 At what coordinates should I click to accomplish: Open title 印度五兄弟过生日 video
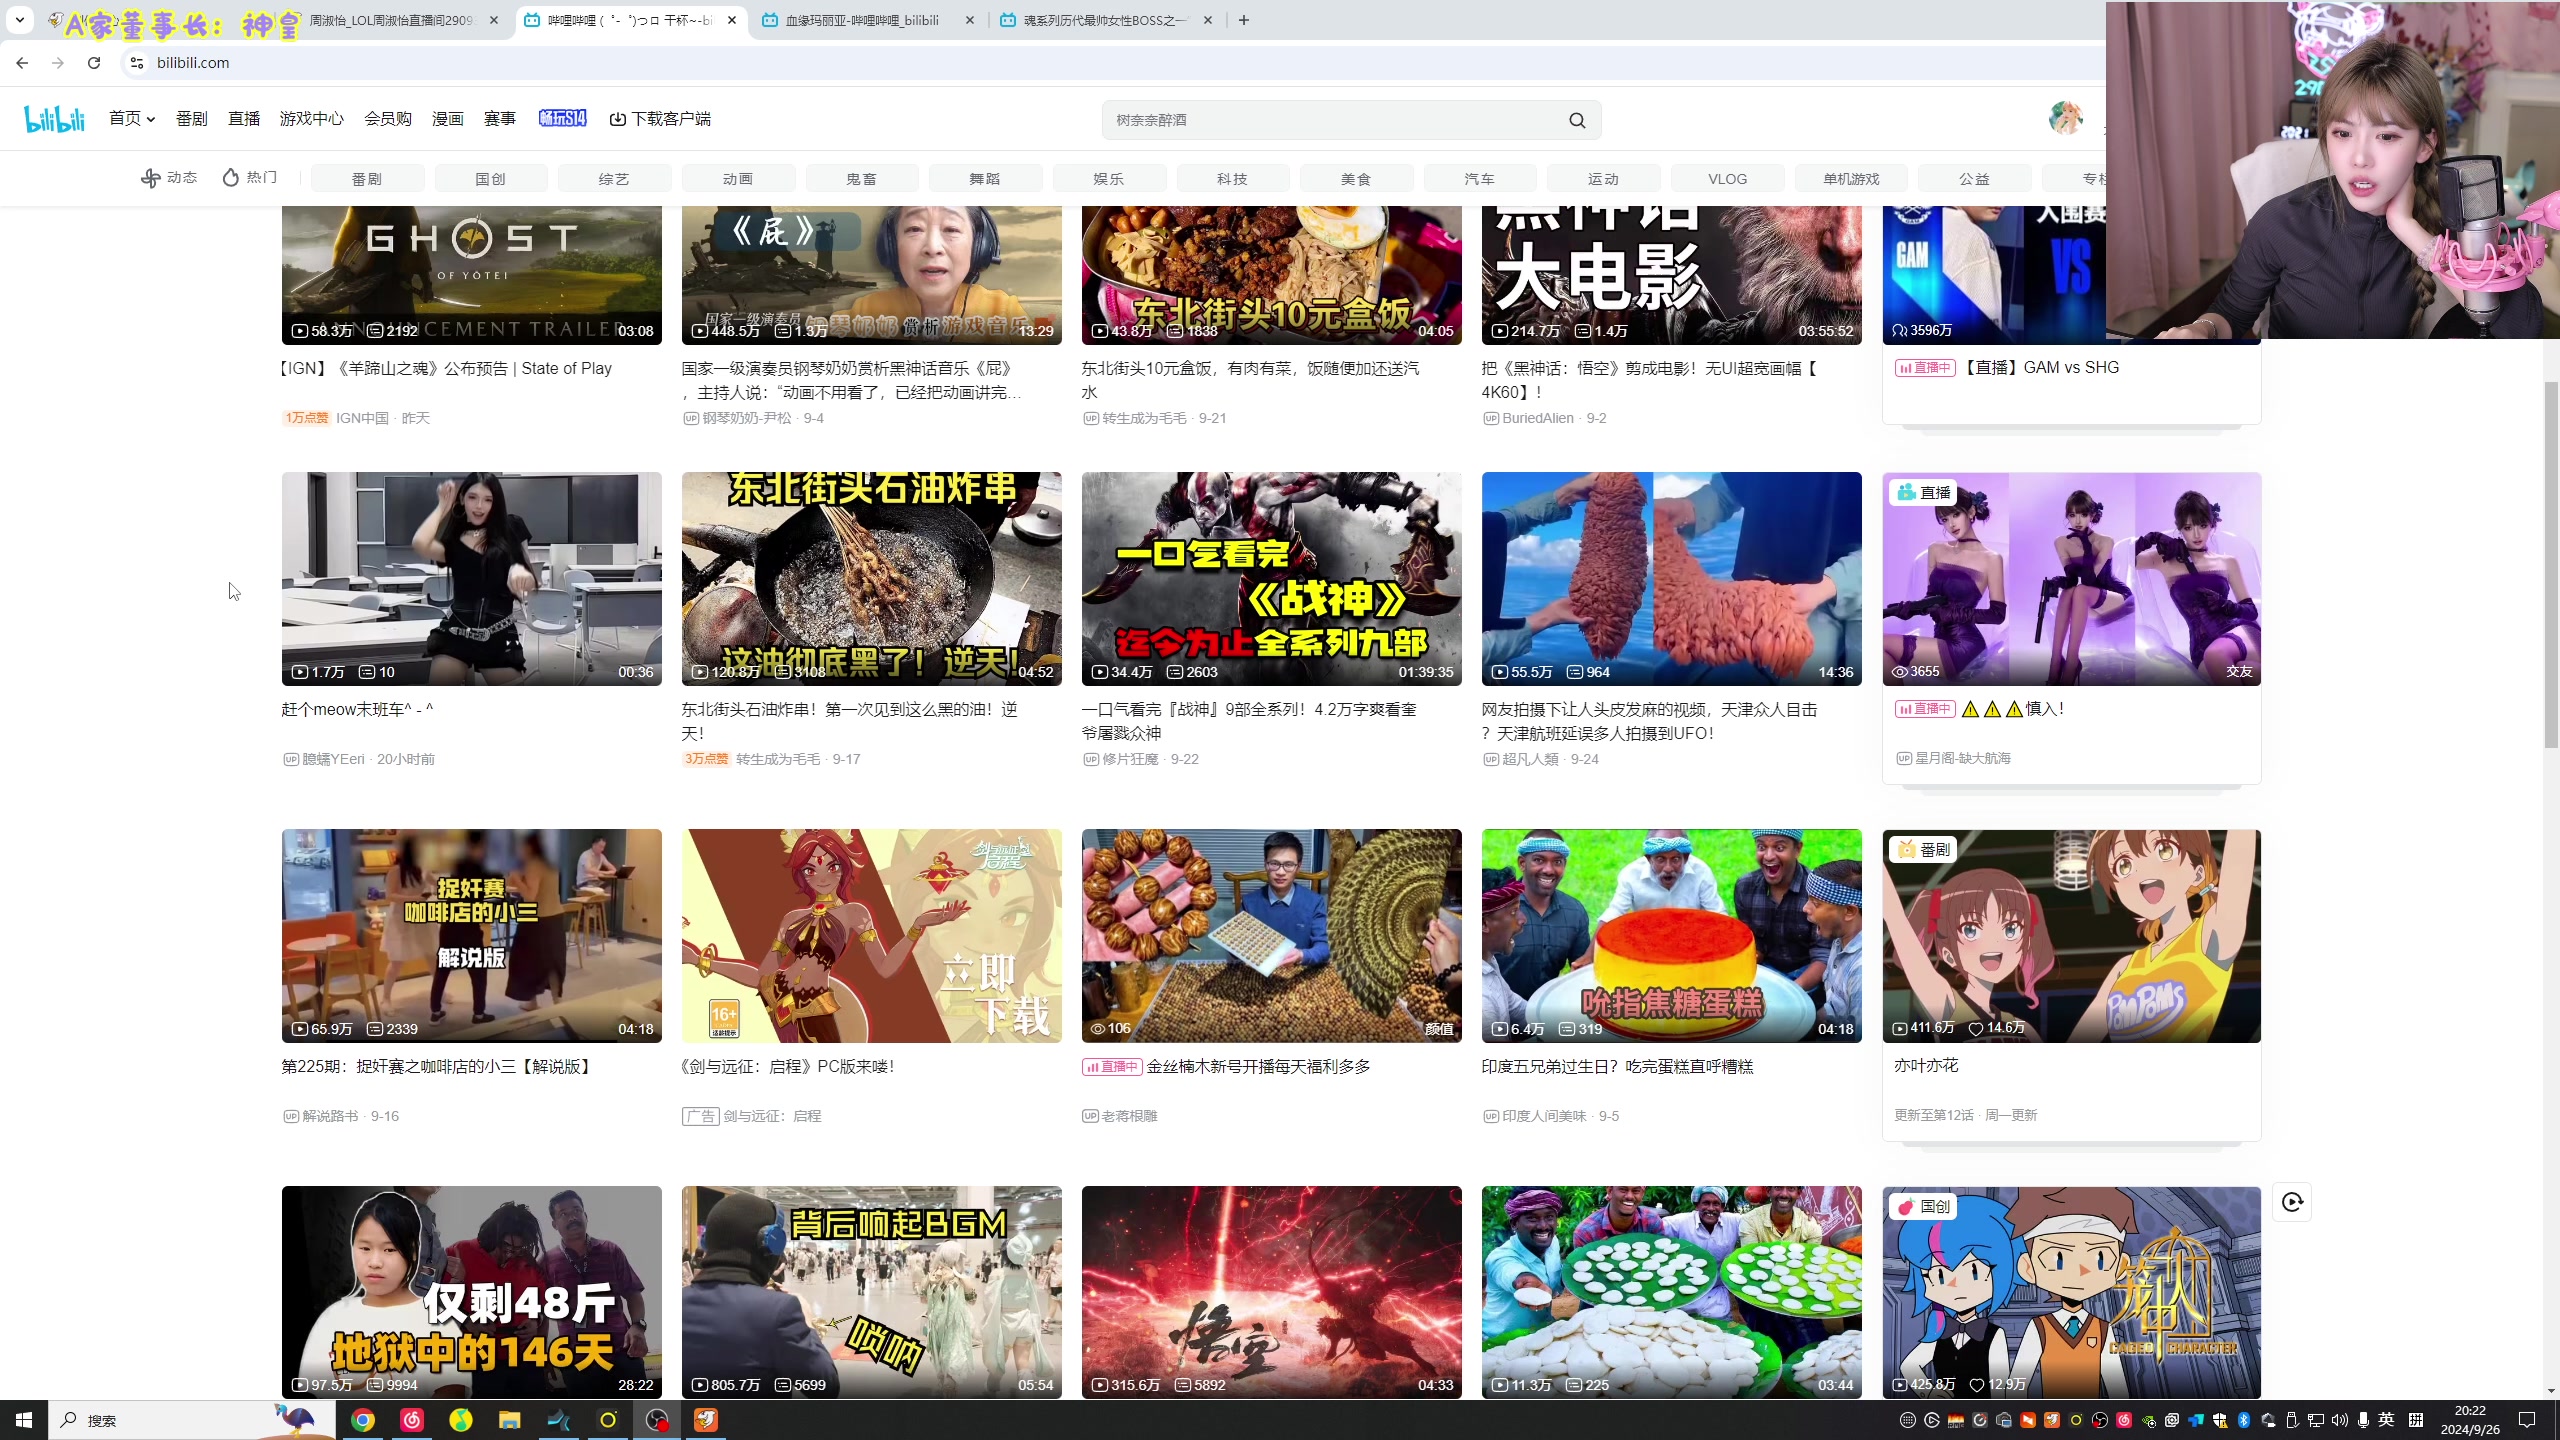(x=1617, y=1066)
